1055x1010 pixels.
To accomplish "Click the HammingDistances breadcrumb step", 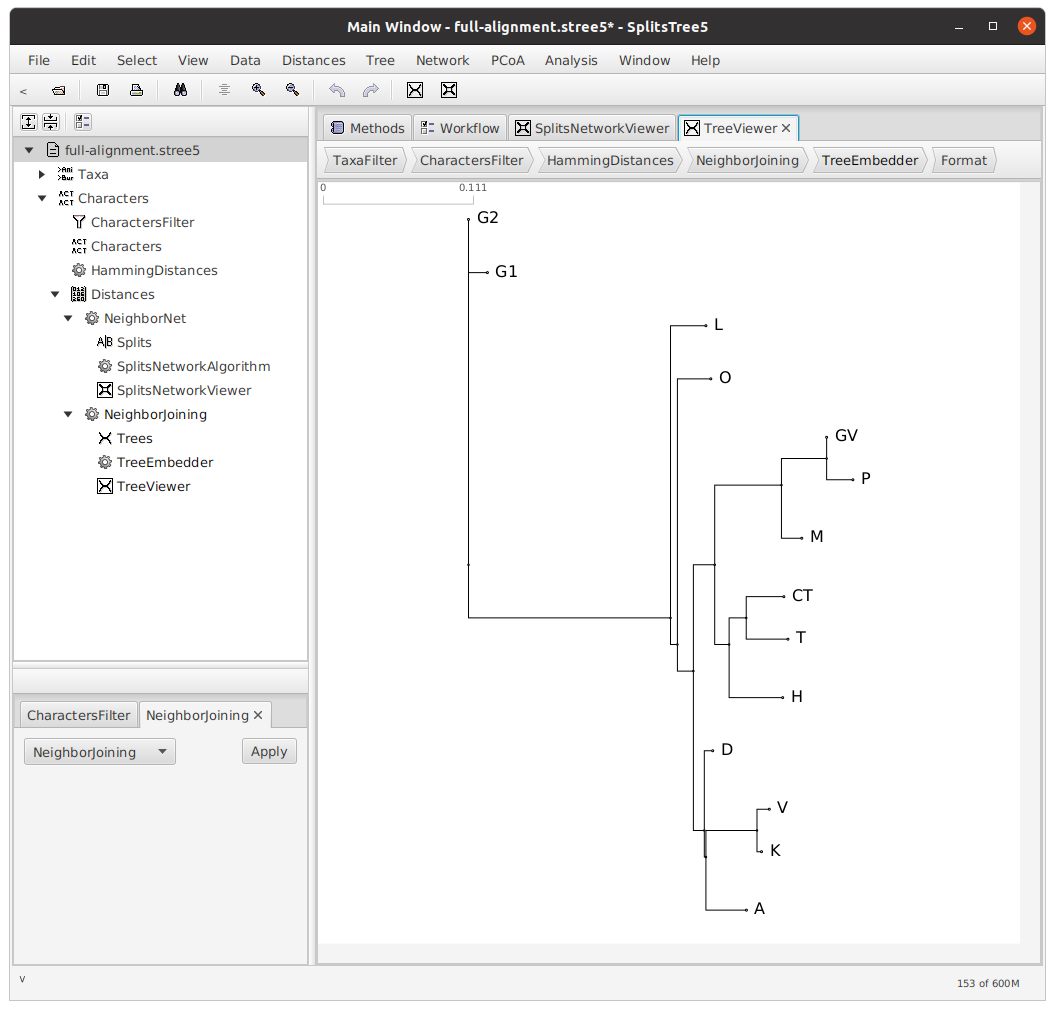I will pos(609,160).
